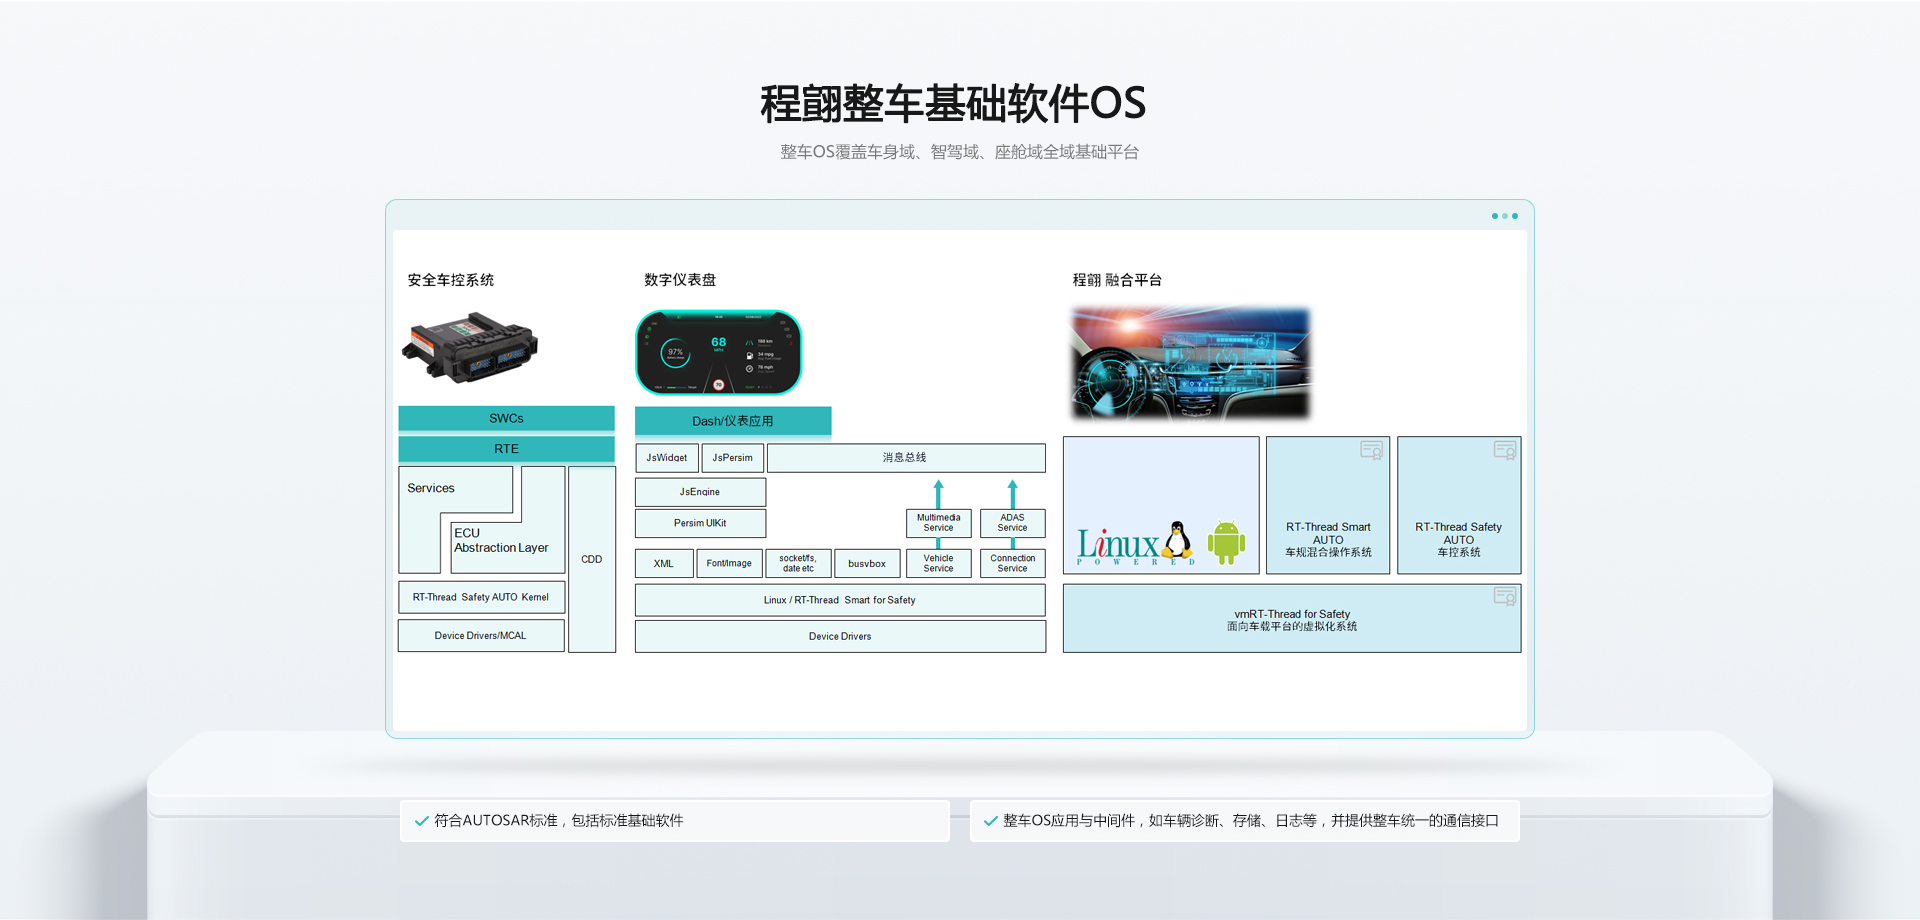
Task: Click the busybox box
Action: coord(867,563)
